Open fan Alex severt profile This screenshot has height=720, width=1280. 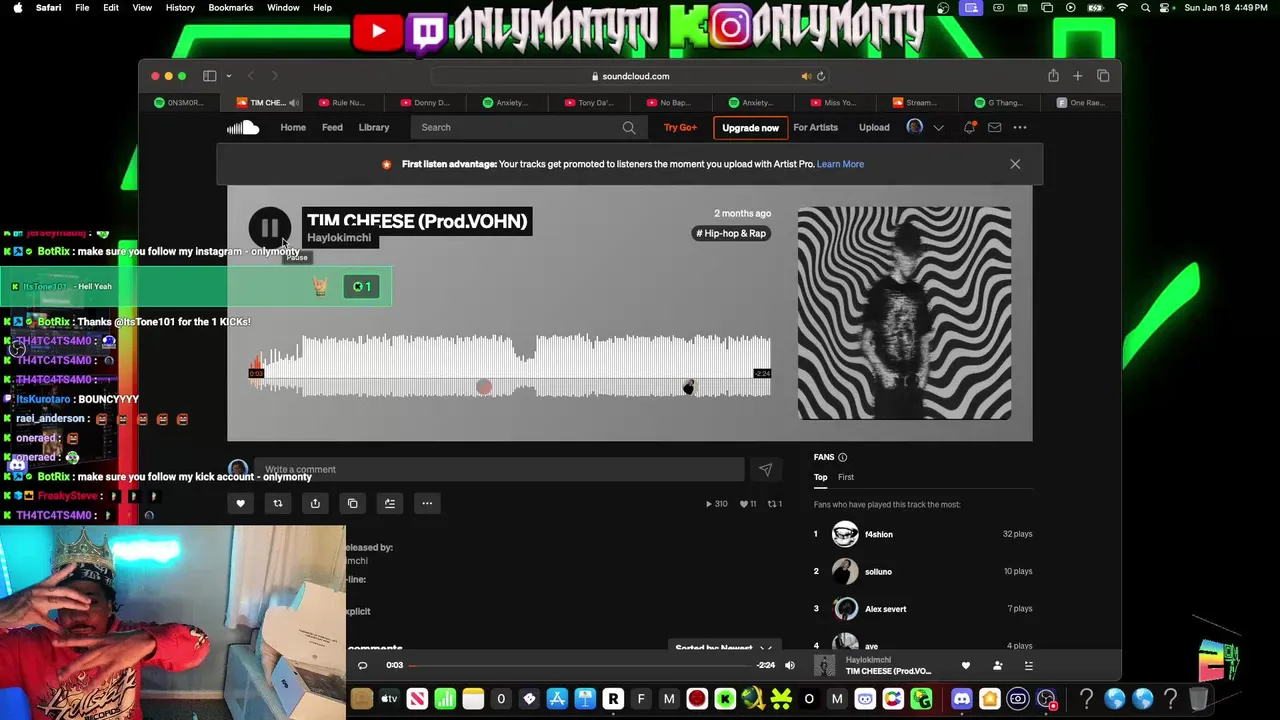[x=885, y=608]
